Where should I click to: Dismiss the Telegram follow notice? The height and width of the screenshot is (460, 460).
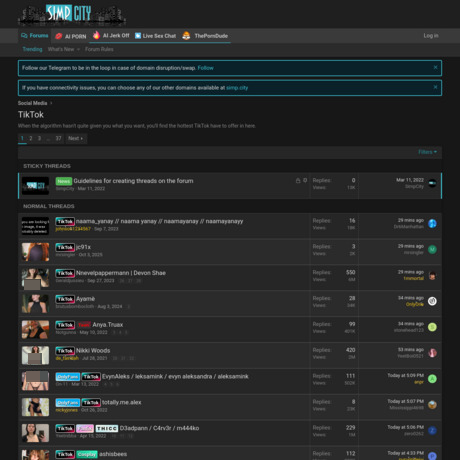pyautogui.click(x=435, y=67)
